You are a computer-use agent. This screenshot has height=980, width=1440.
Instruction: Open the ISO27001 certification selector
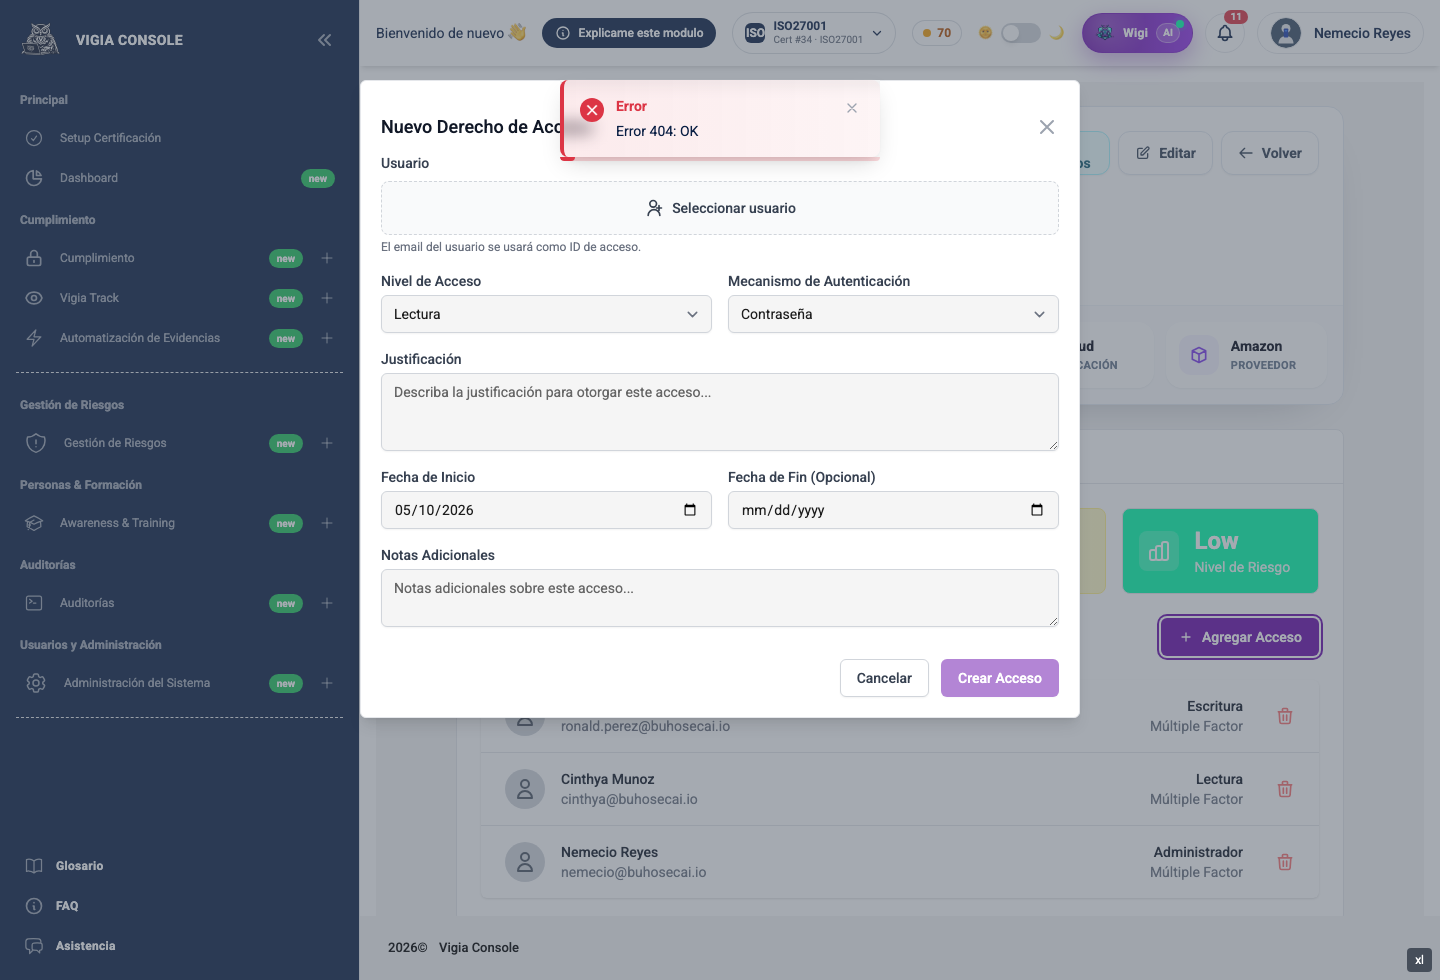coord(814,33)
